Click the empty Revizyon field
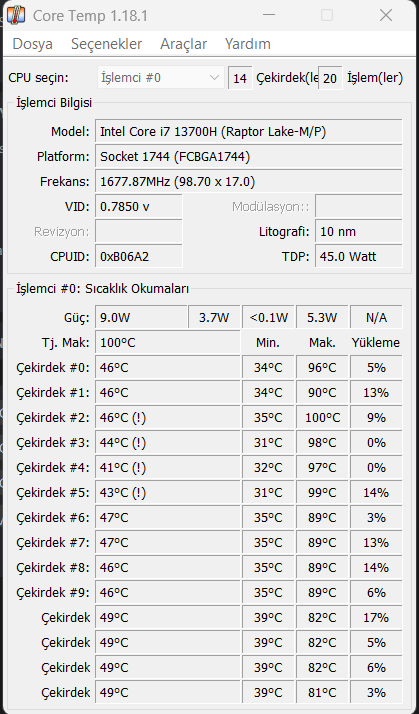The height and width of the screenshot is (714, 419). [x=139, y=232]
